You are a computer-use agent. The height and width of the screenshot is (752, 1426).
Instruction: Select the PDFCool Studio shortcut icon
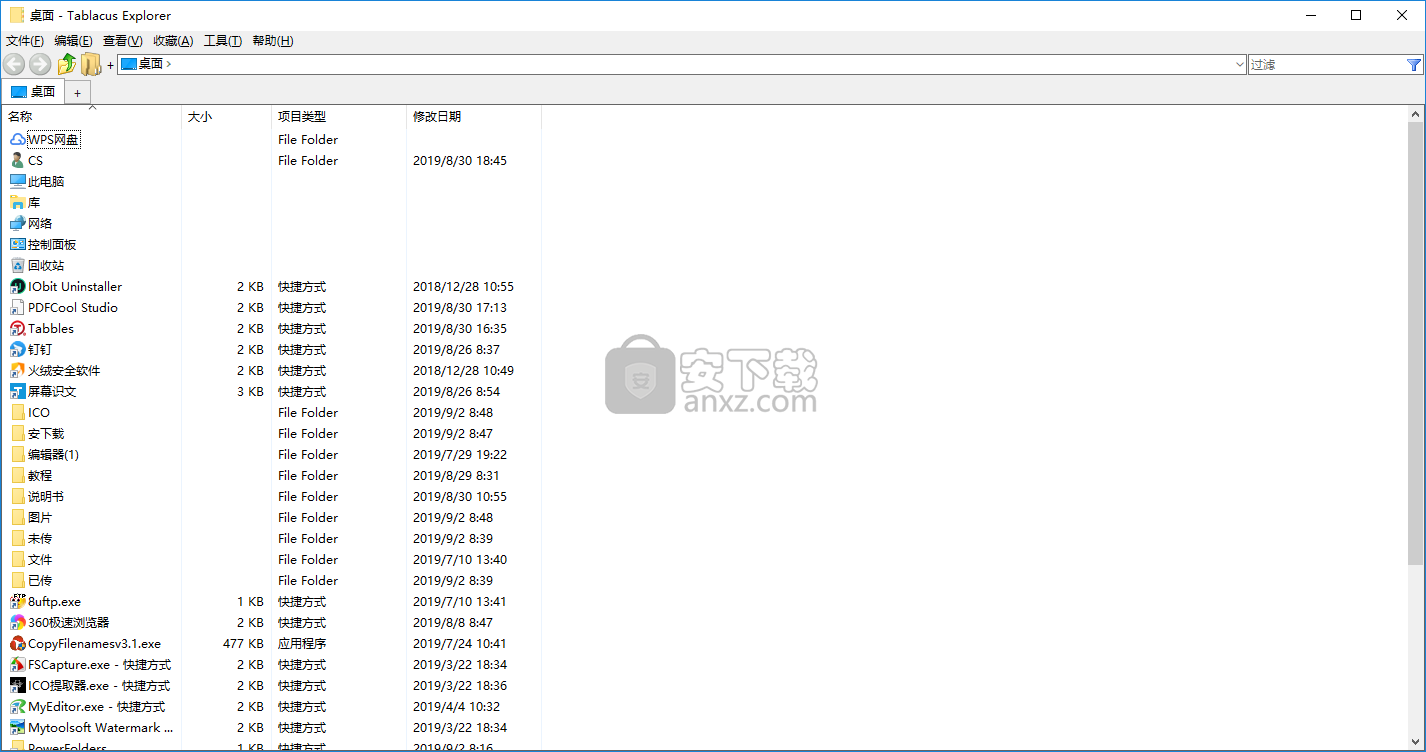pos(18,307)
